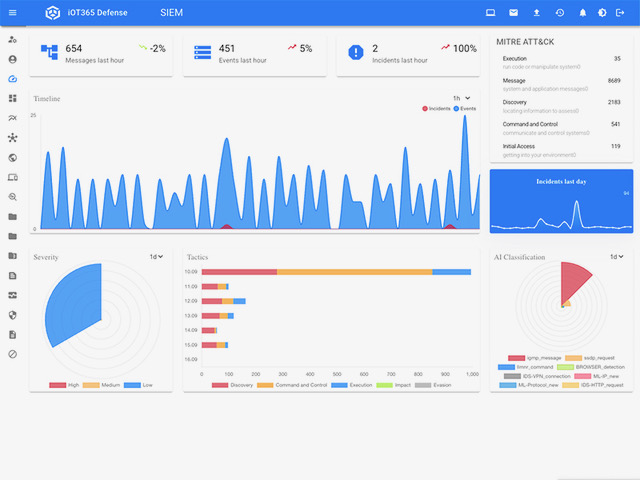Screen dimensions: 640x480
Task: Select the globe icon in sidebar
Action: 12,157
